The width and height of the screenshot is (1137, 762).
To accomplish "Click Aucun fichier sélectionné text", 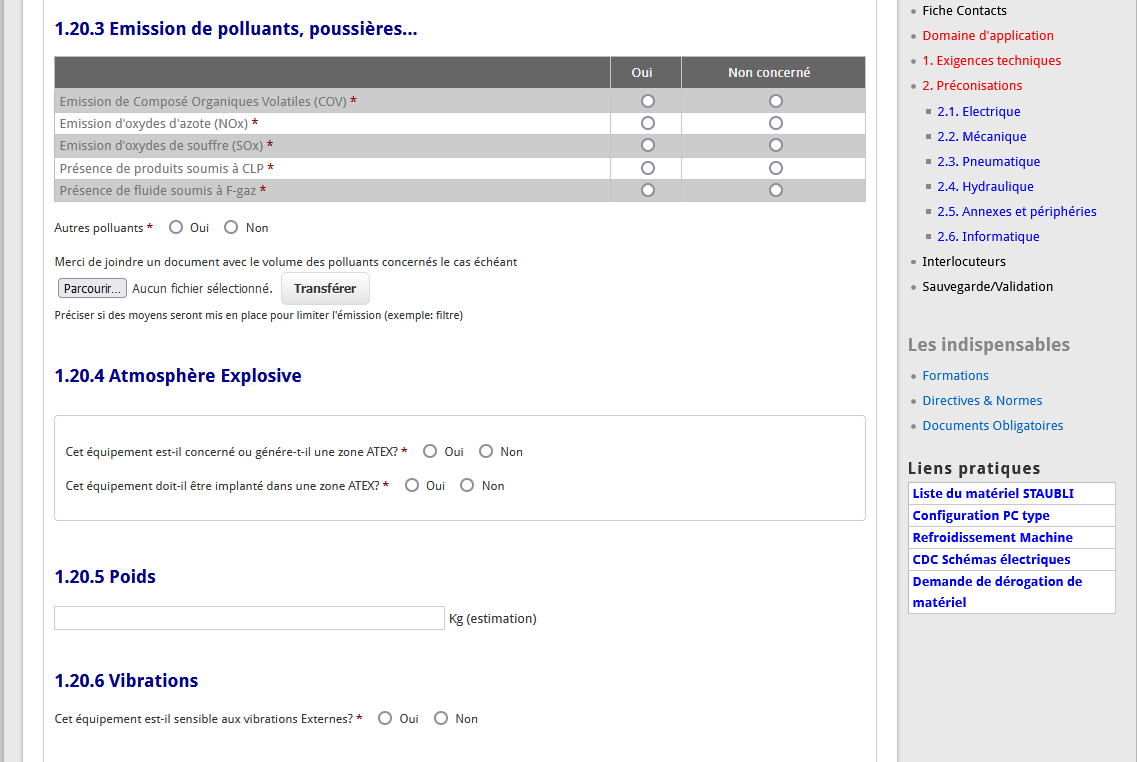I will (202, 289).
